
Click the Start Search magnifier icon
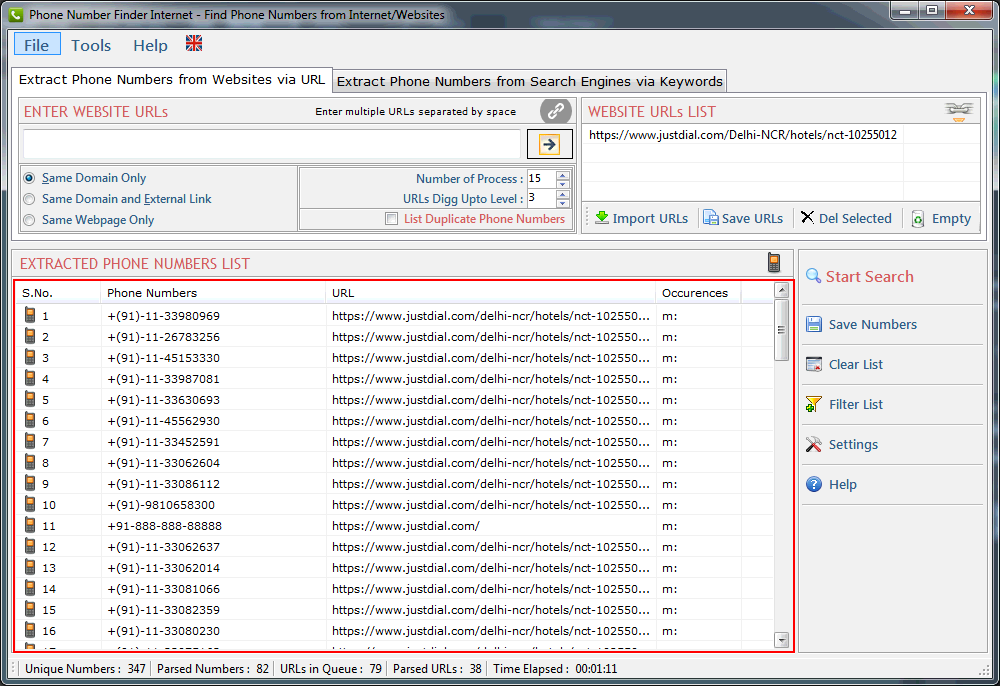click(813, 275)
